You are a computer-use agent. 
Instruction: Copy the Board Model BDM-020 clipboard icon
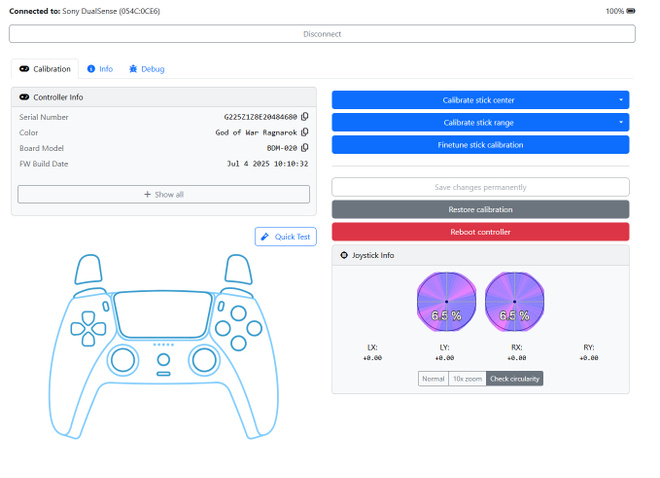[305, 148]
